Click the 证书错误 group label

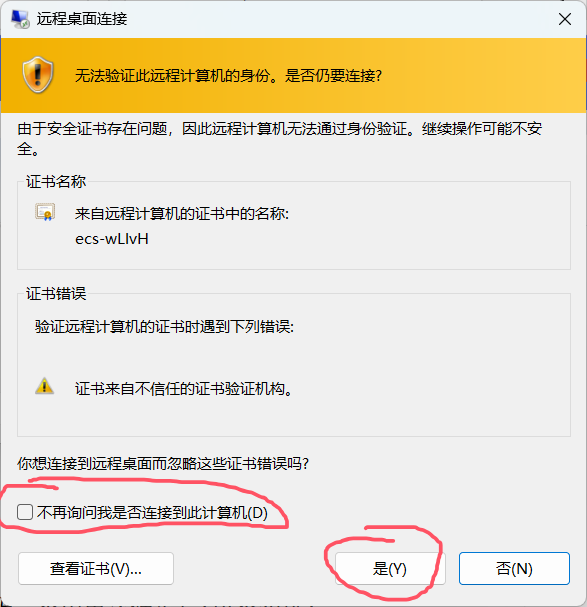[x=56, y=293]
